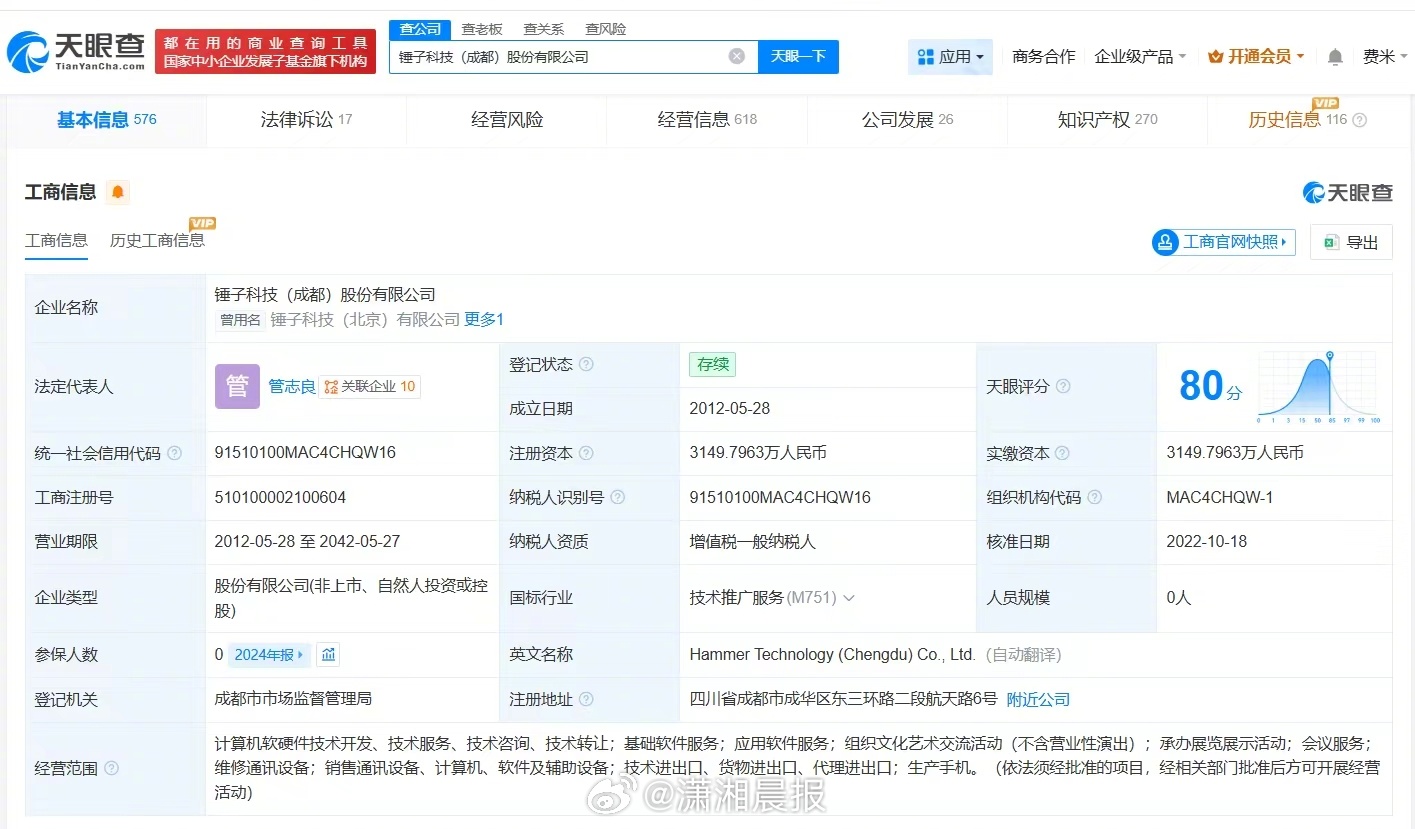Viewport: 1415px width, 829px height.
Task: Switch to the 法律诉讼 tab
Action: [x=306, y=120]
